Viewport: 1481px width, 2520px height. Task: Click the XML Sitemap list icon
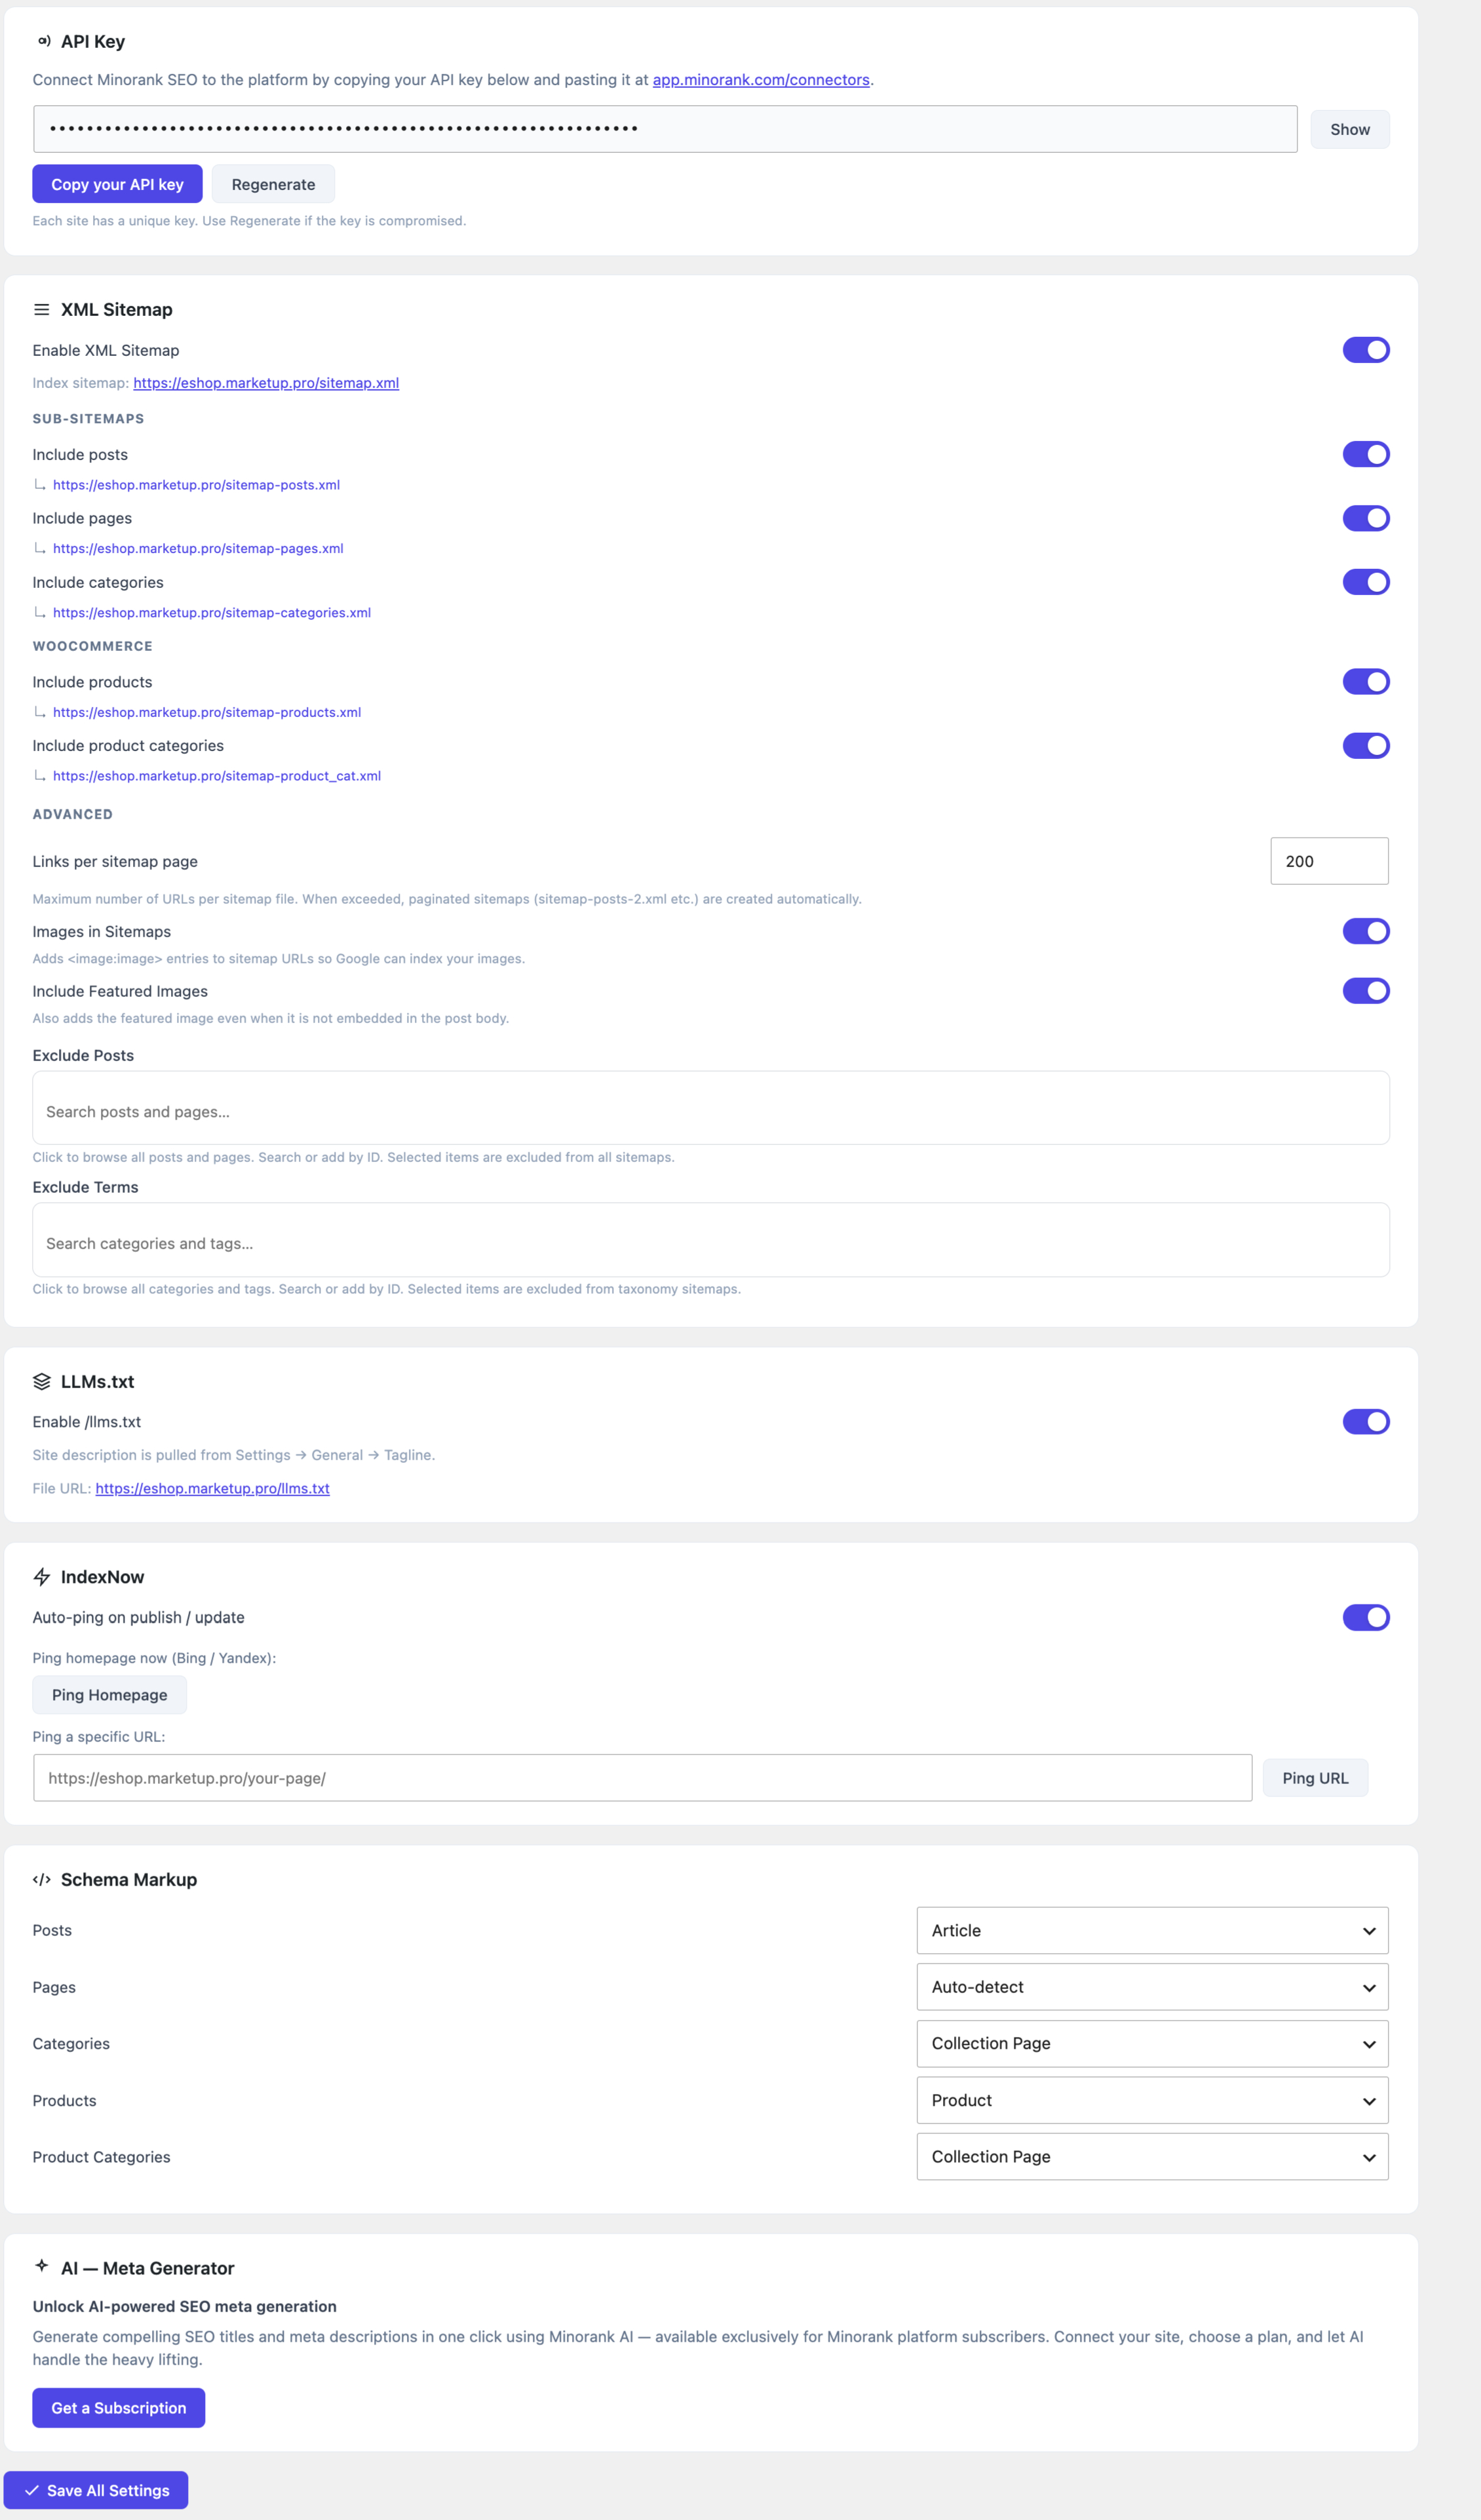42,310
